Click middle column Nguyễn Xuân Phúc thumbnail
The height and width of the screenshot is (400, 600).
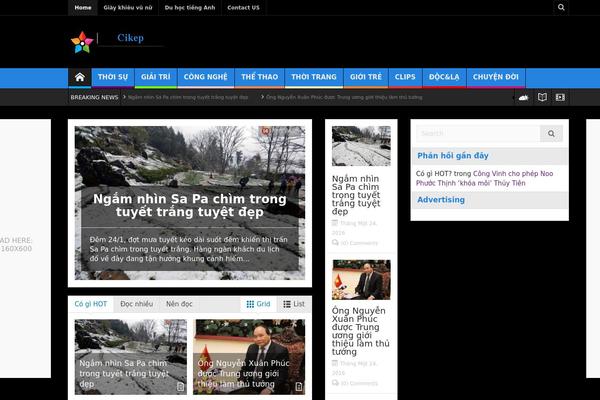click(361, 280)
